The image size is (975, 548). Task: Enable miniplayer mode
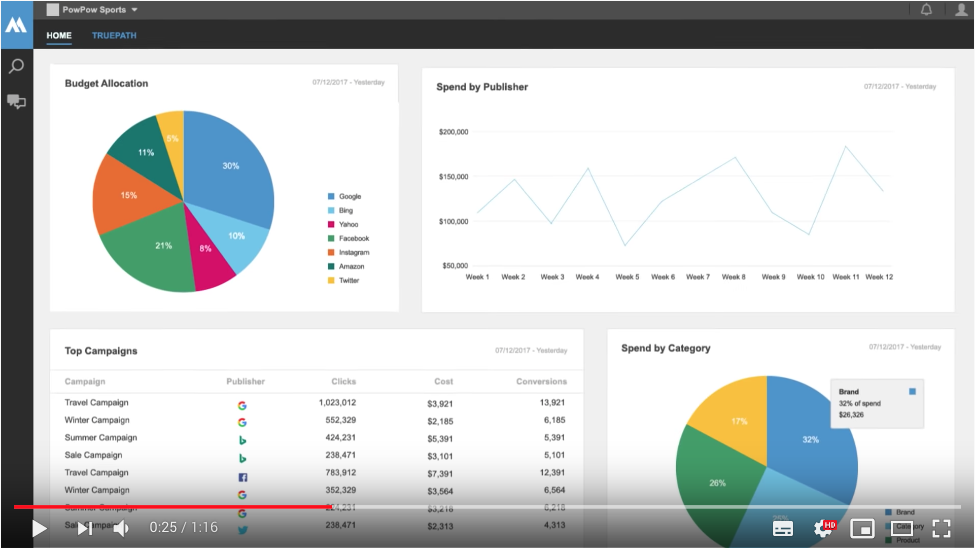point(862,529)
